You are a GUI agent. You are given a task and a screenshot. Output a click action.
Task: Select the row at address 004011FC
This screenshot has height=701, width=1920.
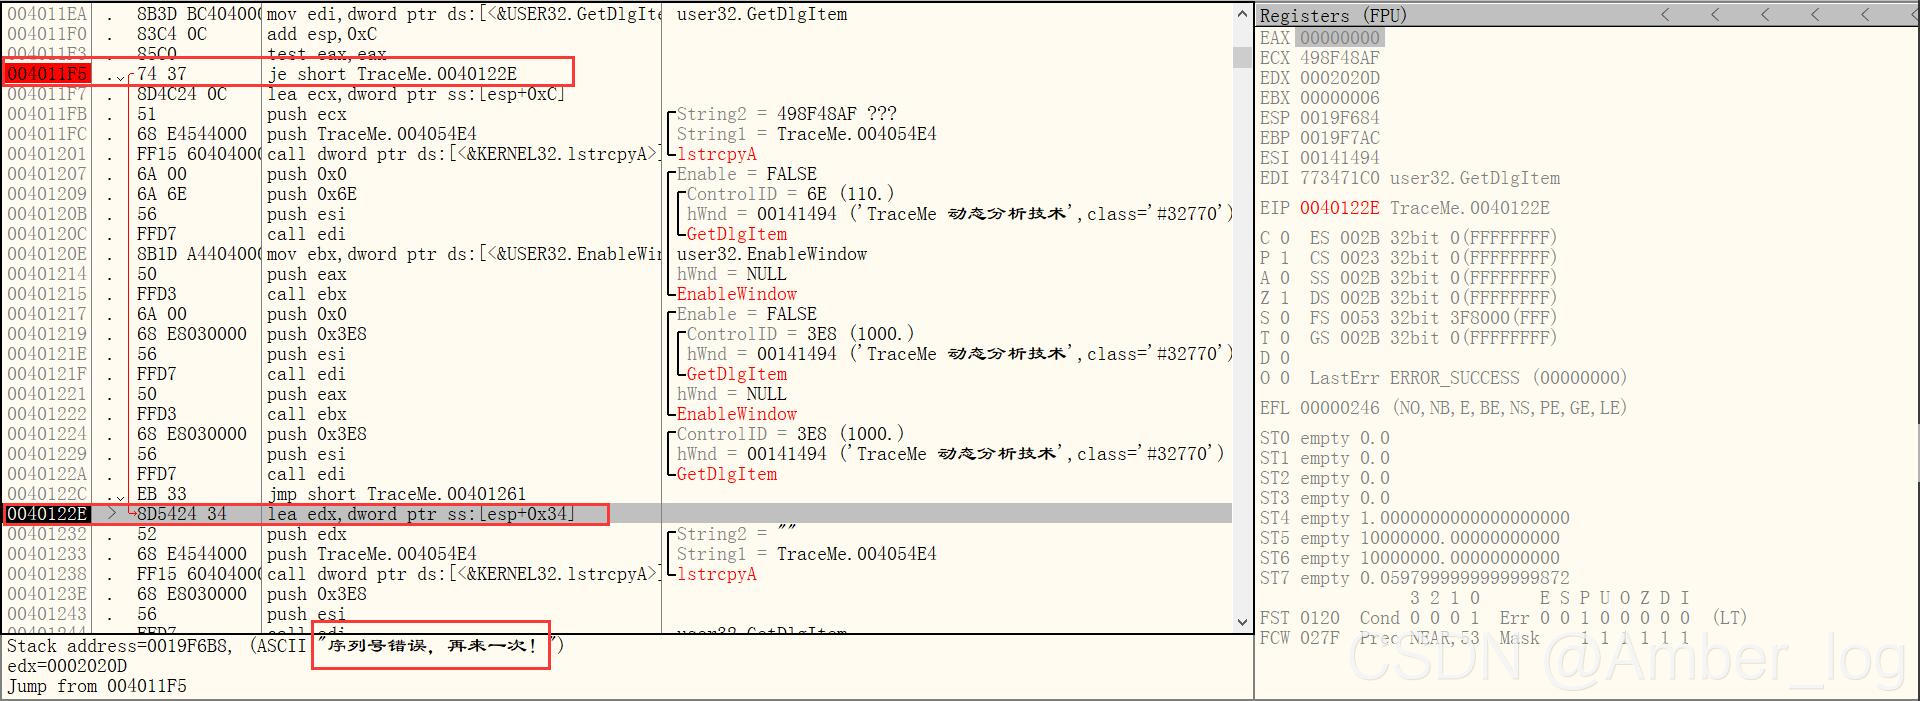pos(618,134)
